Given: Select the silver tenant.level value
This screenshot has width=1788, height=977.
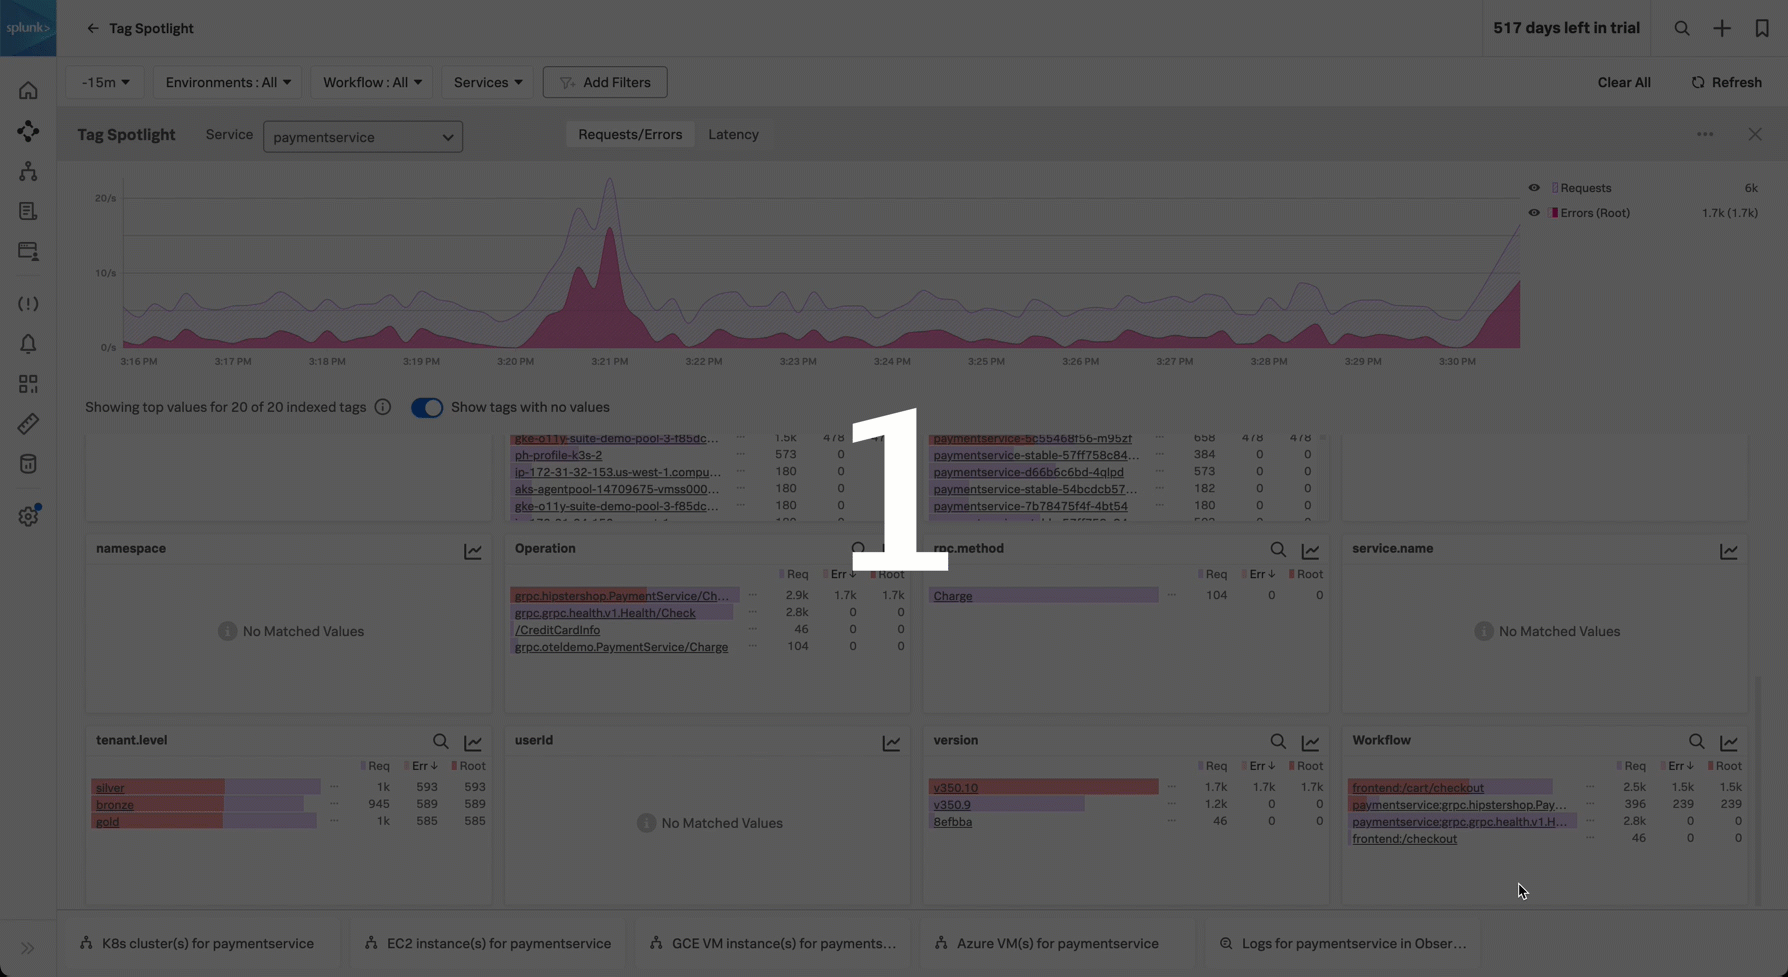Looking at the screenshot, I should coord(110,787).
